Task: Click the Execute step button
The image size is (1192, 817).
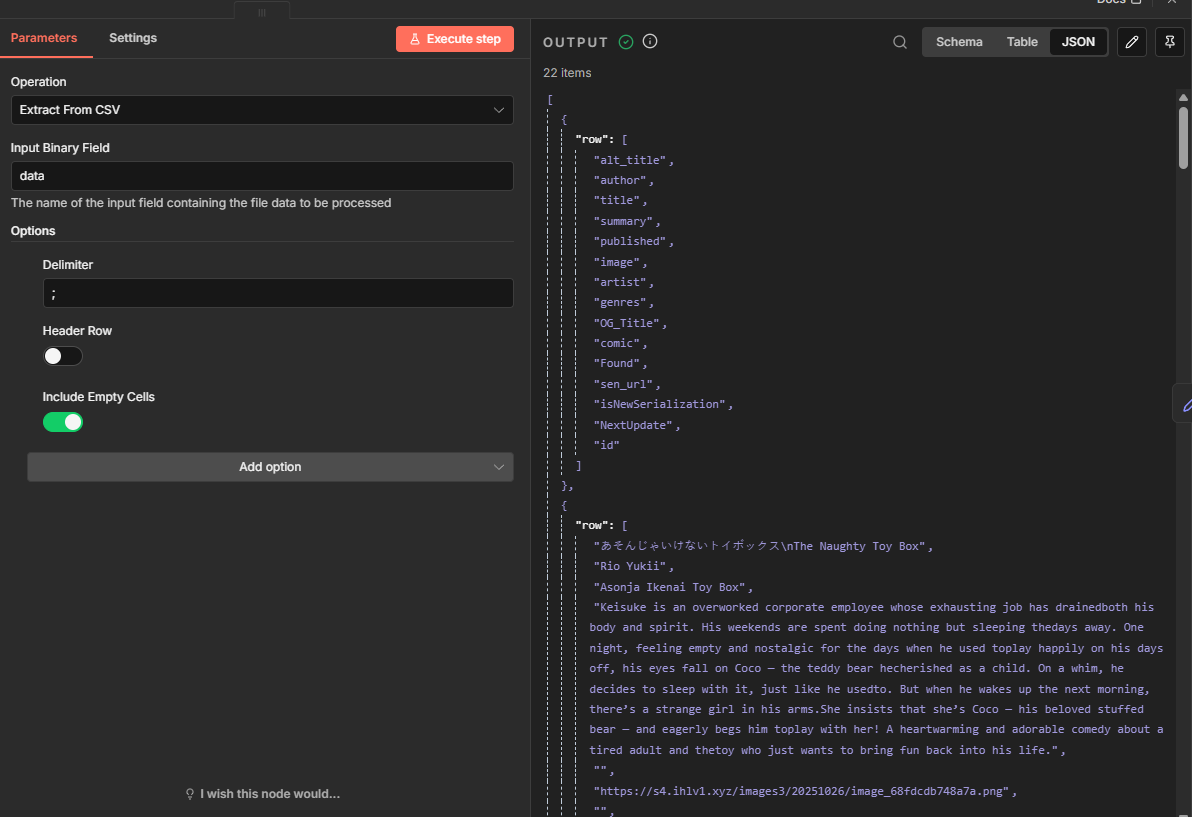Action: pyautogui.click(x=455, y=39)
